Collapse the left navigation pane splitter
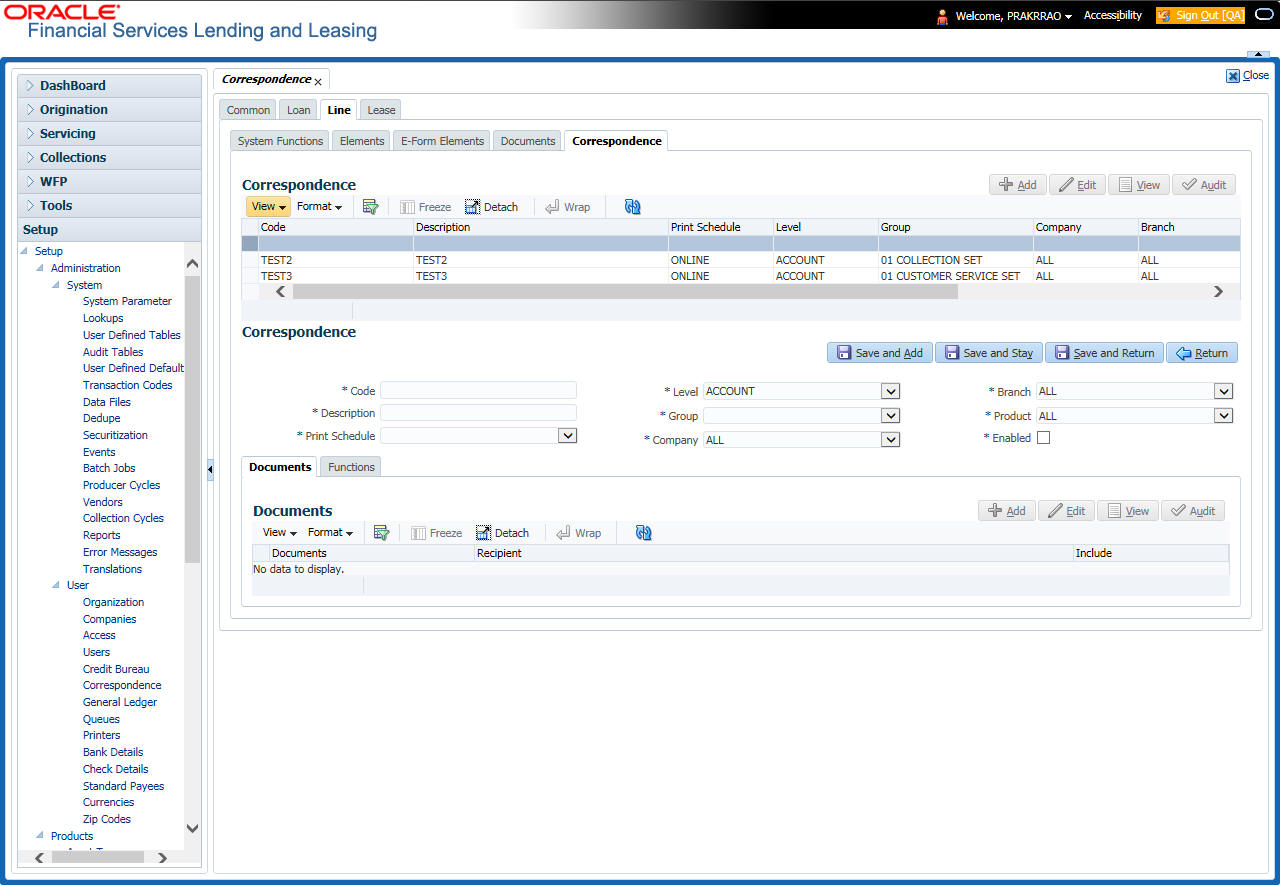This screenshot has width=1280, height=885. pyautogui.click(x=210, y=469)
